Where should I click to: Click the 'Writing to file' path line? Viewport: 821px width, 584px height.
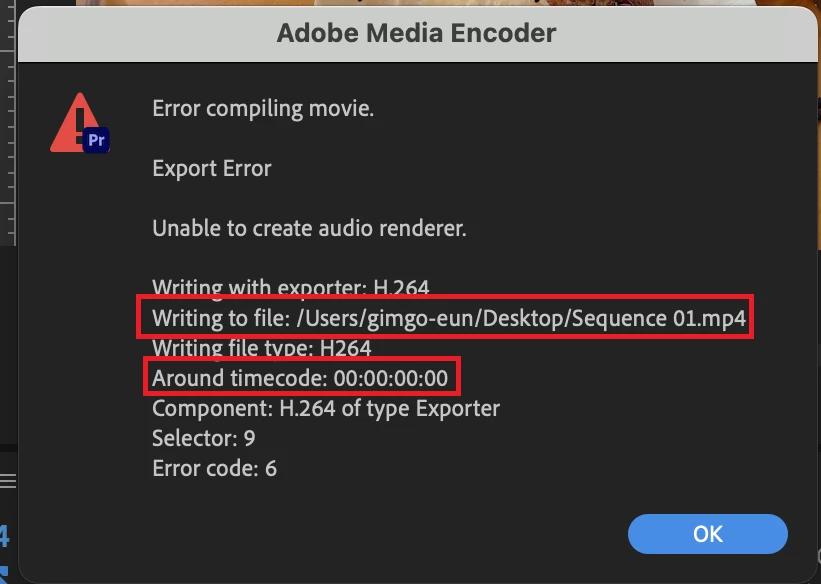pos(449,318)
